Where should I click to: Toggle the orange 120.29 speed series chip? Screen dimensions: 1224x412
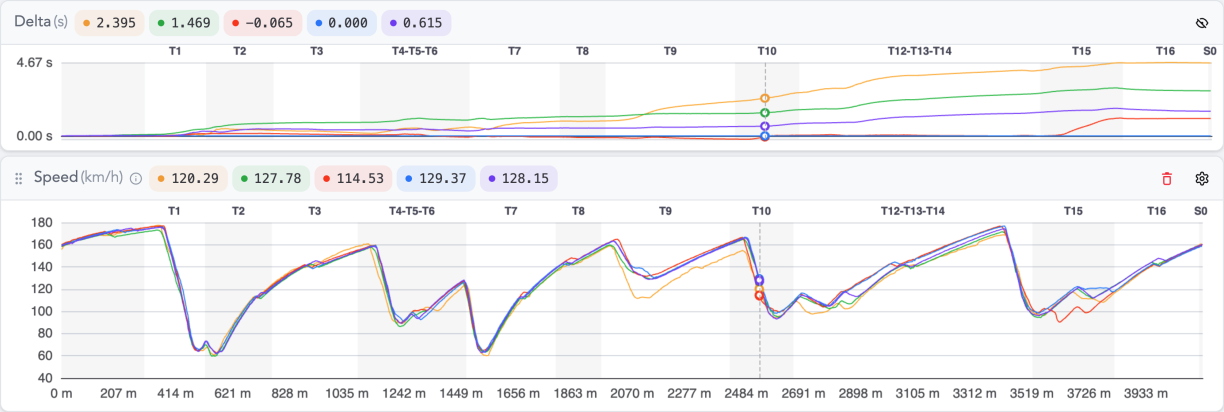pos(188,179)
